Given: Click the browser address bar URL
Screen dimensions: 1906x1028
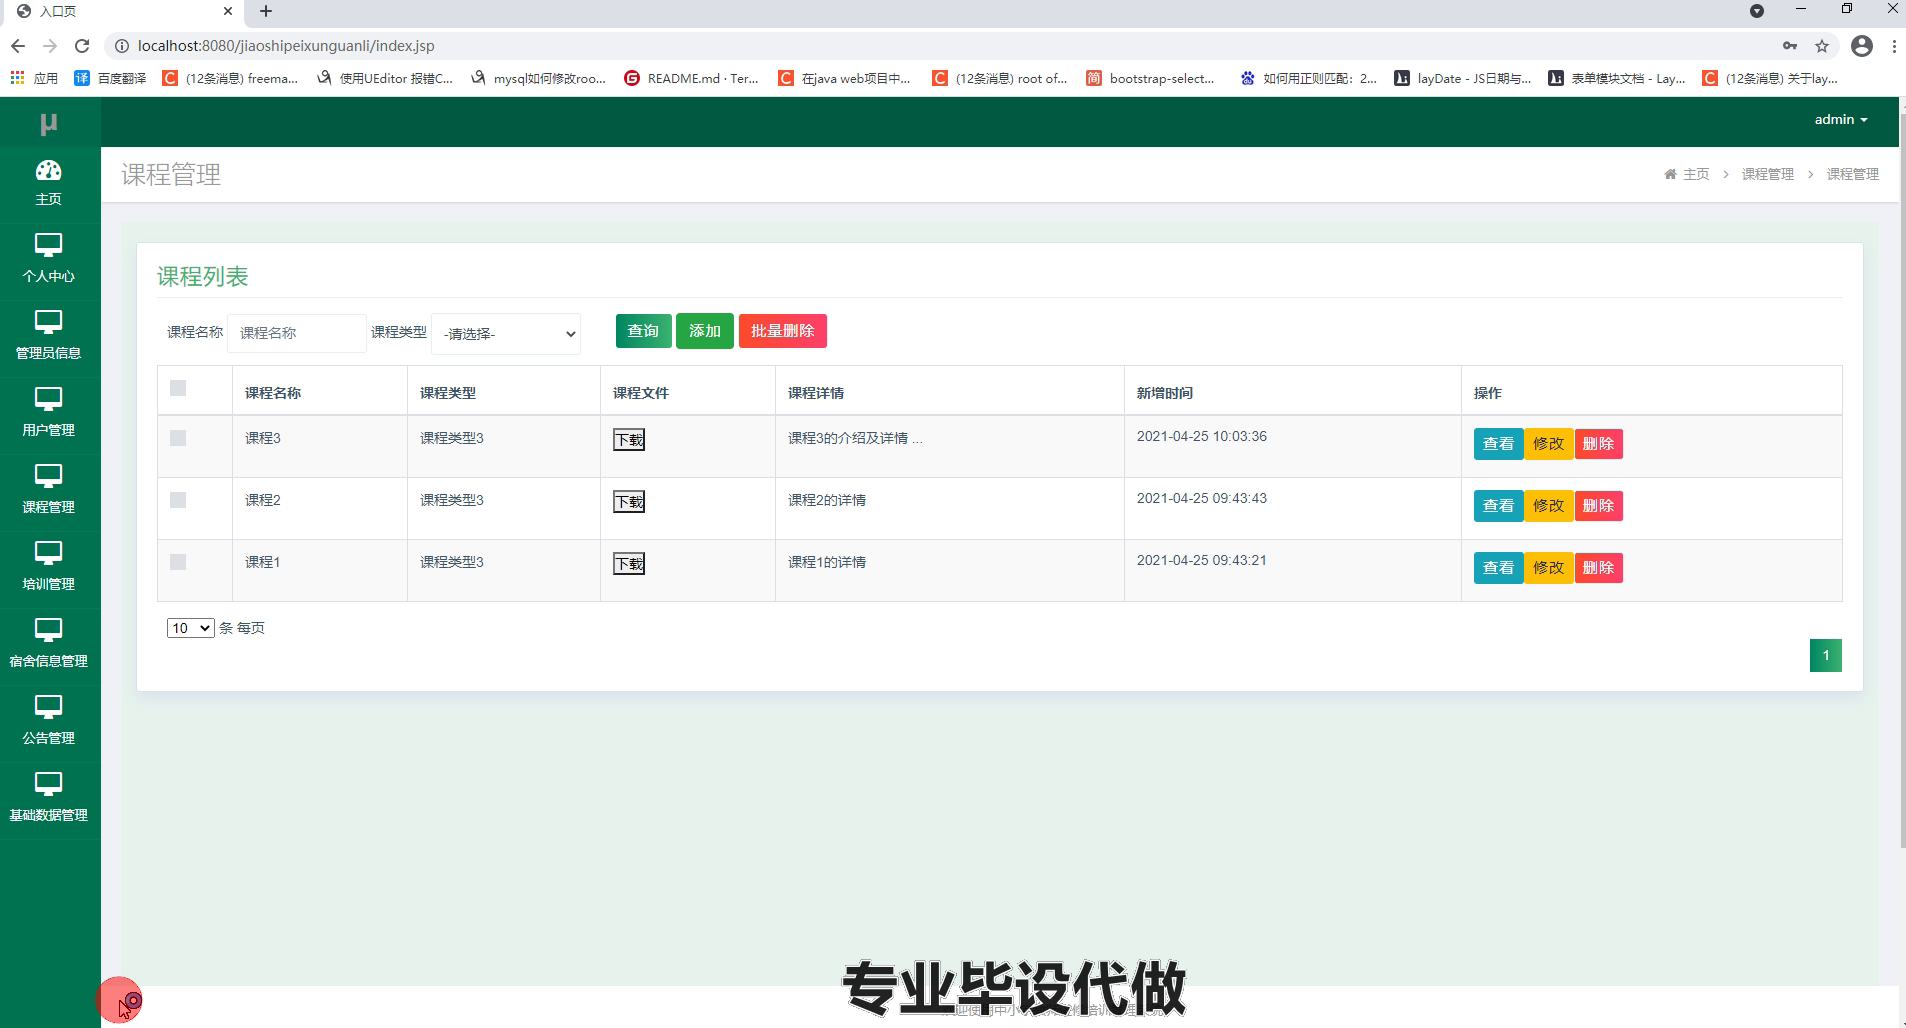Looking at the screenshot, I should tap(286, 46).
